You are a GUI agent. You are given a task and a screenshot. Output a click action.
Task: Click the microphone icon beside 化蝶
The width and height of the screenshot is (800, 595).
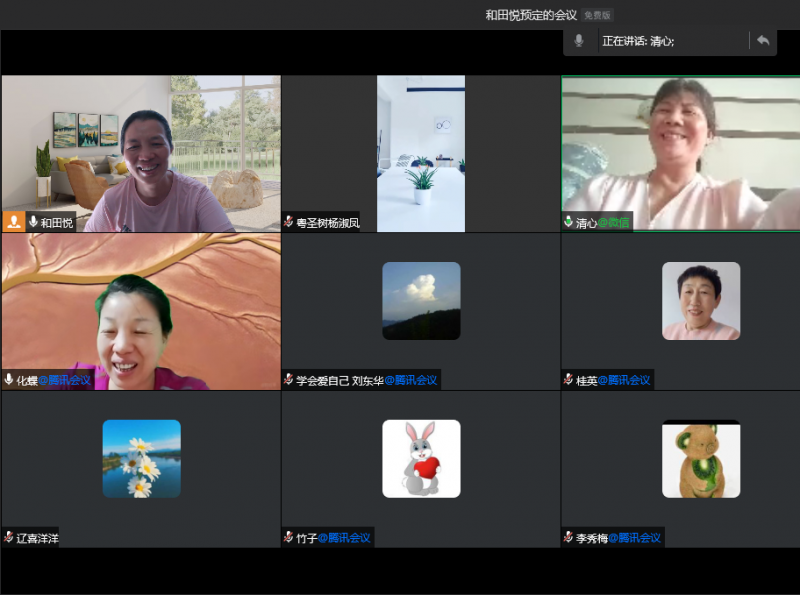(x=9, y=380)
